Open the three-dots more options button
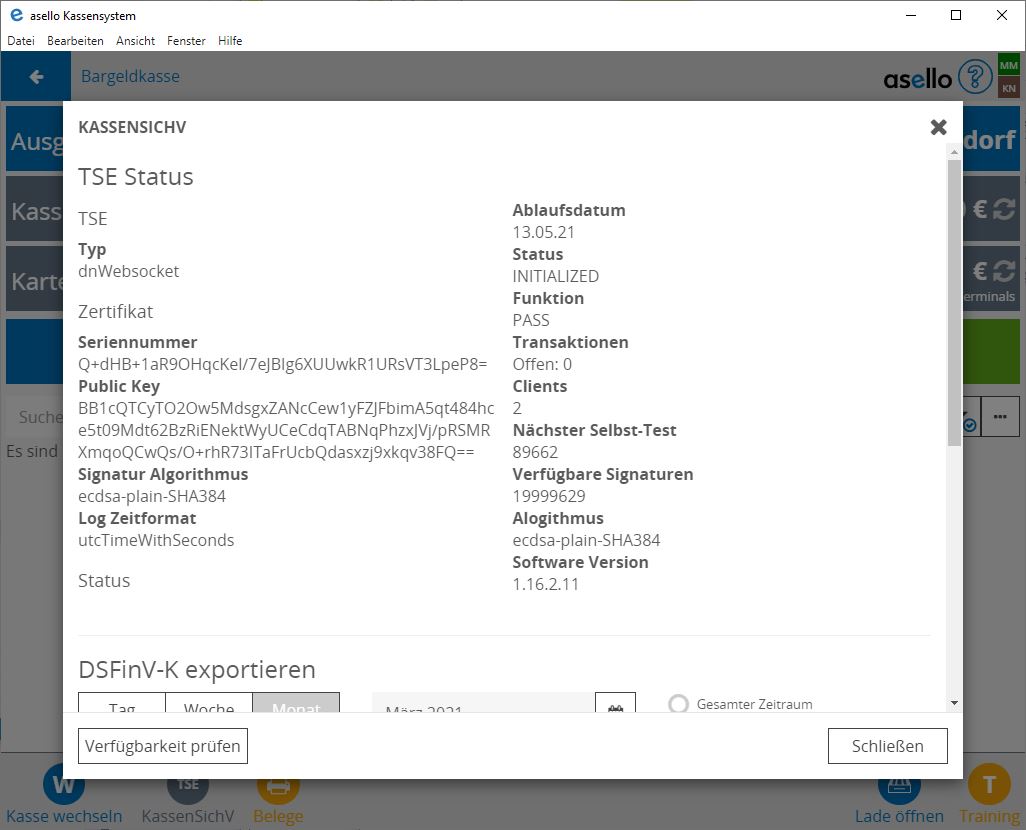The height and width of the screenshot is (830, 1026). coord(1000,417)
